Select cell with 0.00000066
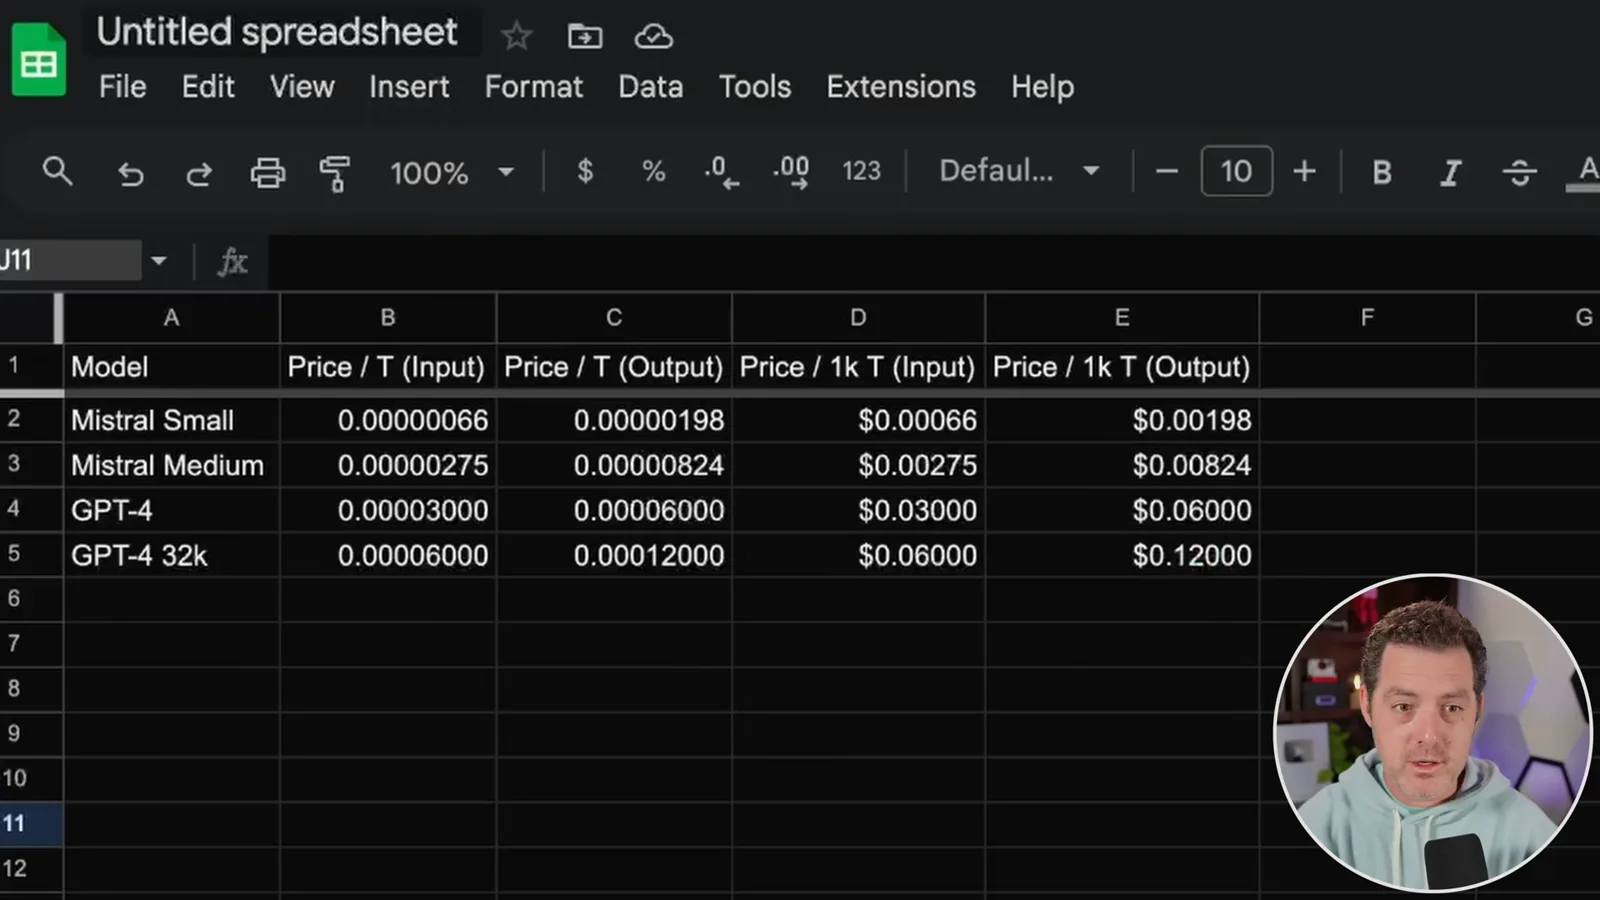This screenshot has height=900, width=1600. pos(388,420)
